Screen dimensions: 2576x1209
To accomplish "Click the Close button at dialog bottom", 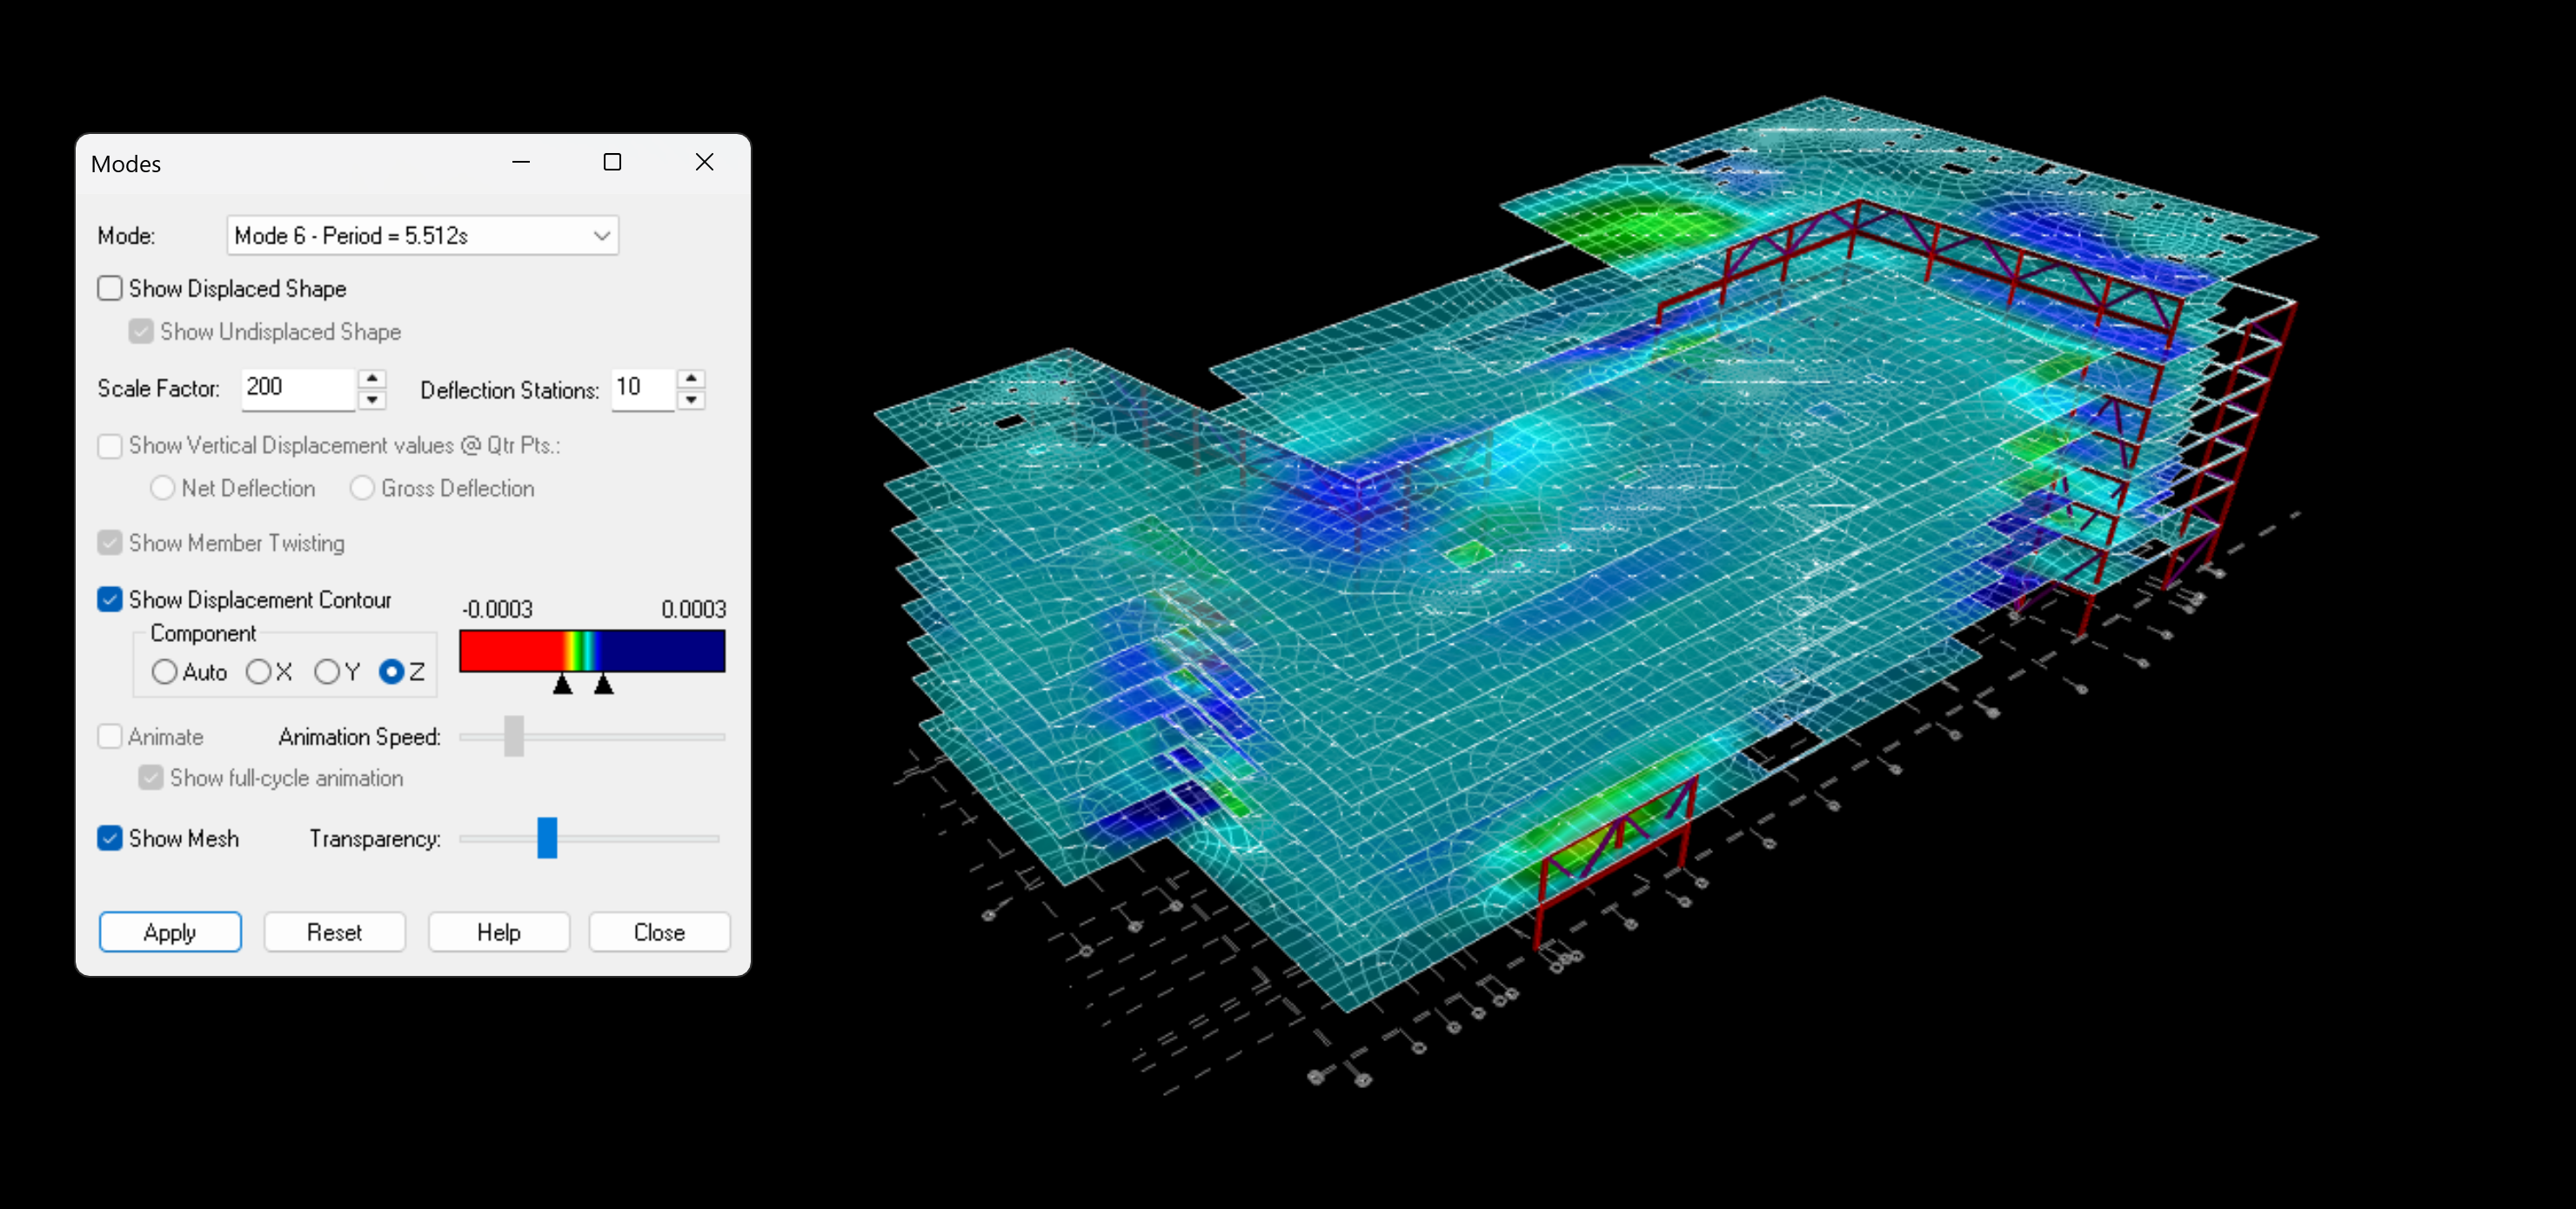I will pyautogui.click(x=660, y=932).
